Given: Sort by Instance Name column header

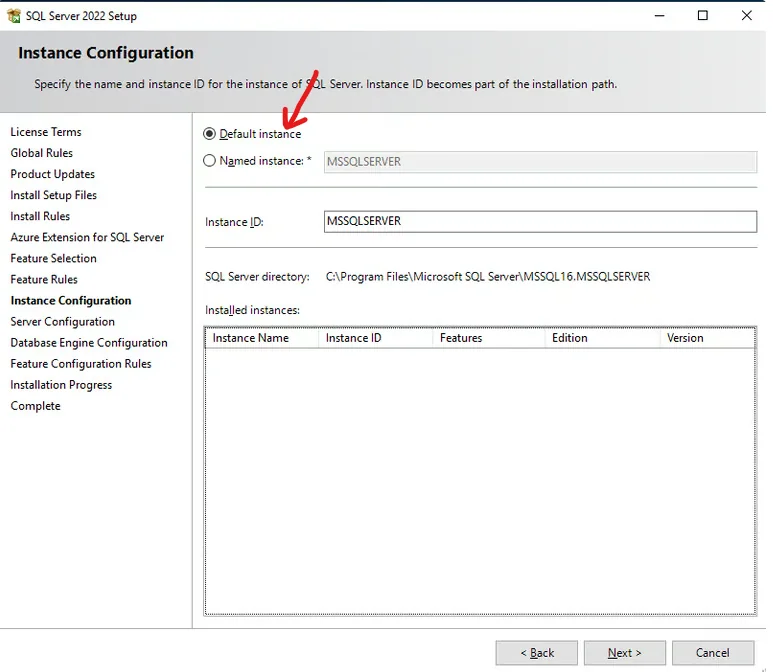Looking at the screenshot, I should [262, 338].
